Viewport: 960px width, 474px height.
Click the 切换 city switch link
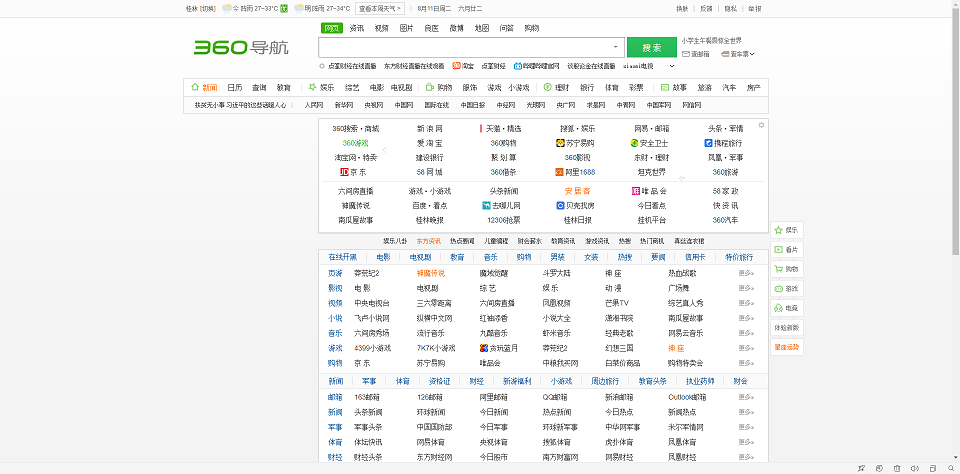coord(208,9)
